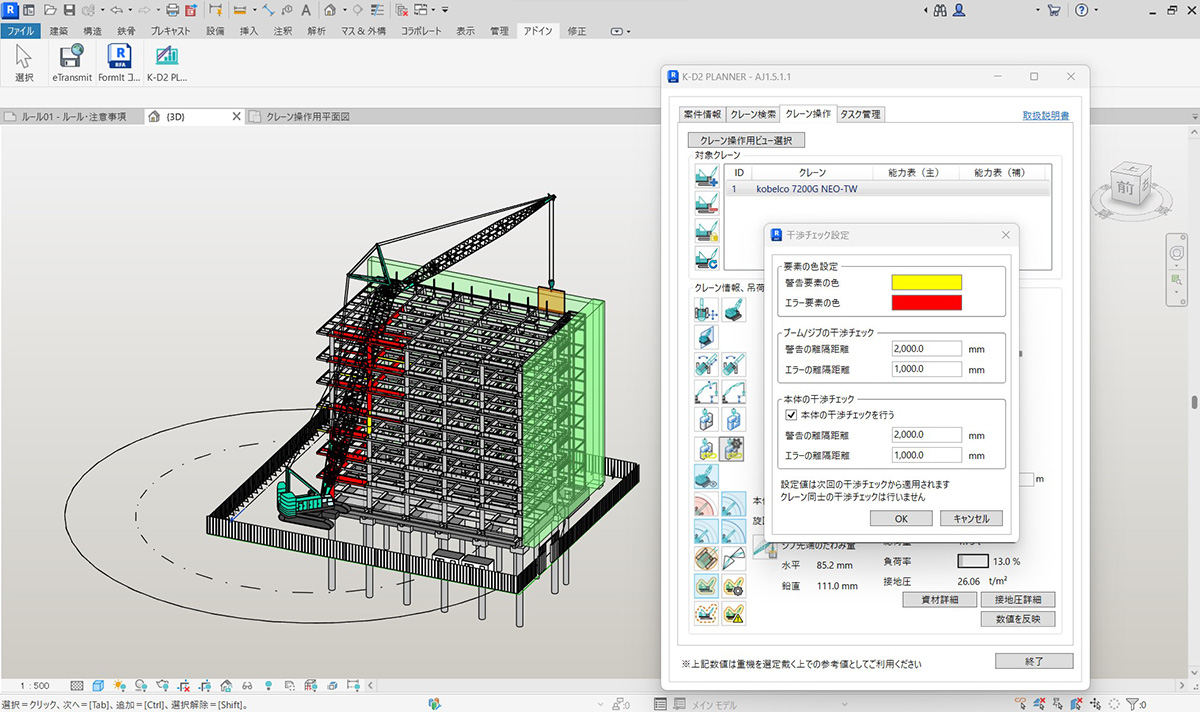
Task: Open the 1 : 500 view scale dropdown
Action: [x=35, y=686]
